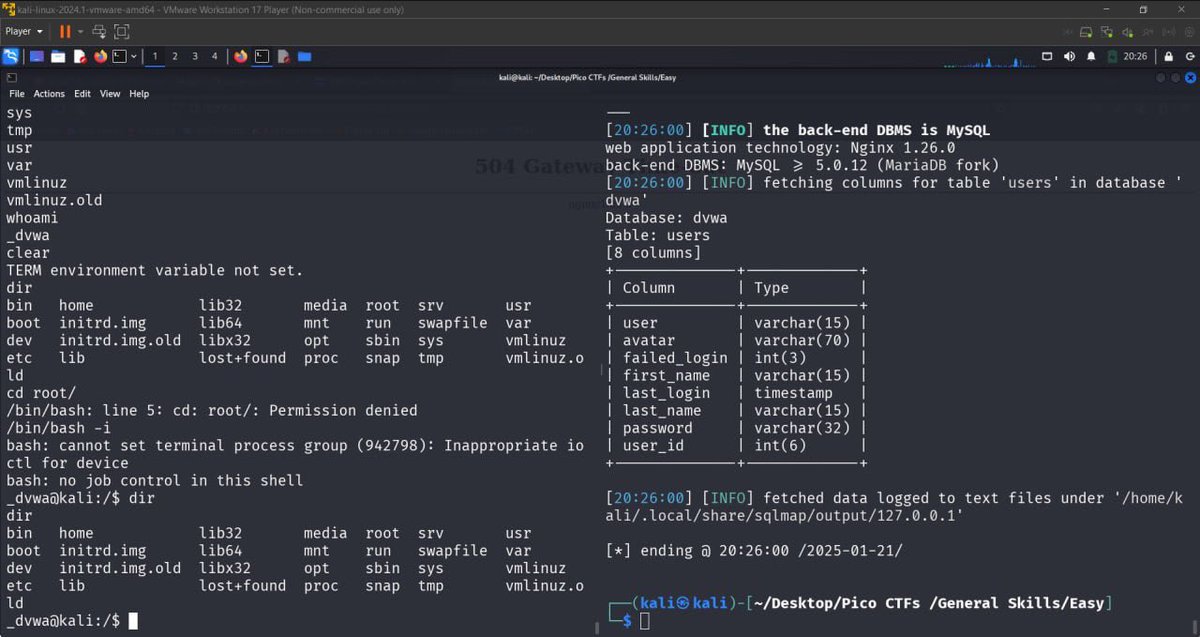The image size is (1200, 637).
Task: Open the terminal View menu
Action: (x=110, y=93)
